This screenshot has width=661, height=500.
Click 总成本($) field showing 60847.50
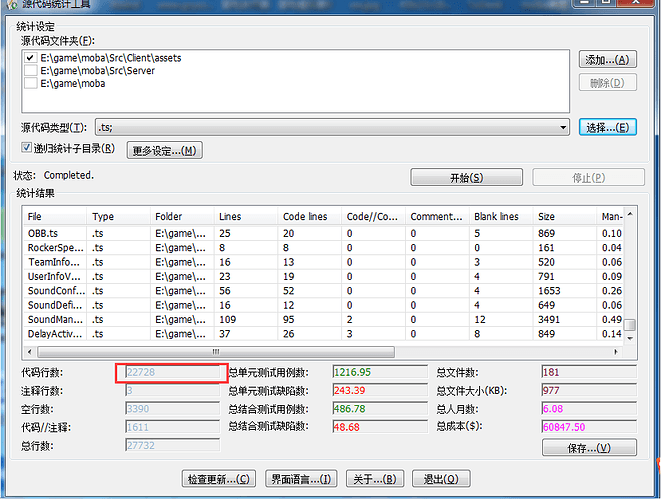coord(589,427)
